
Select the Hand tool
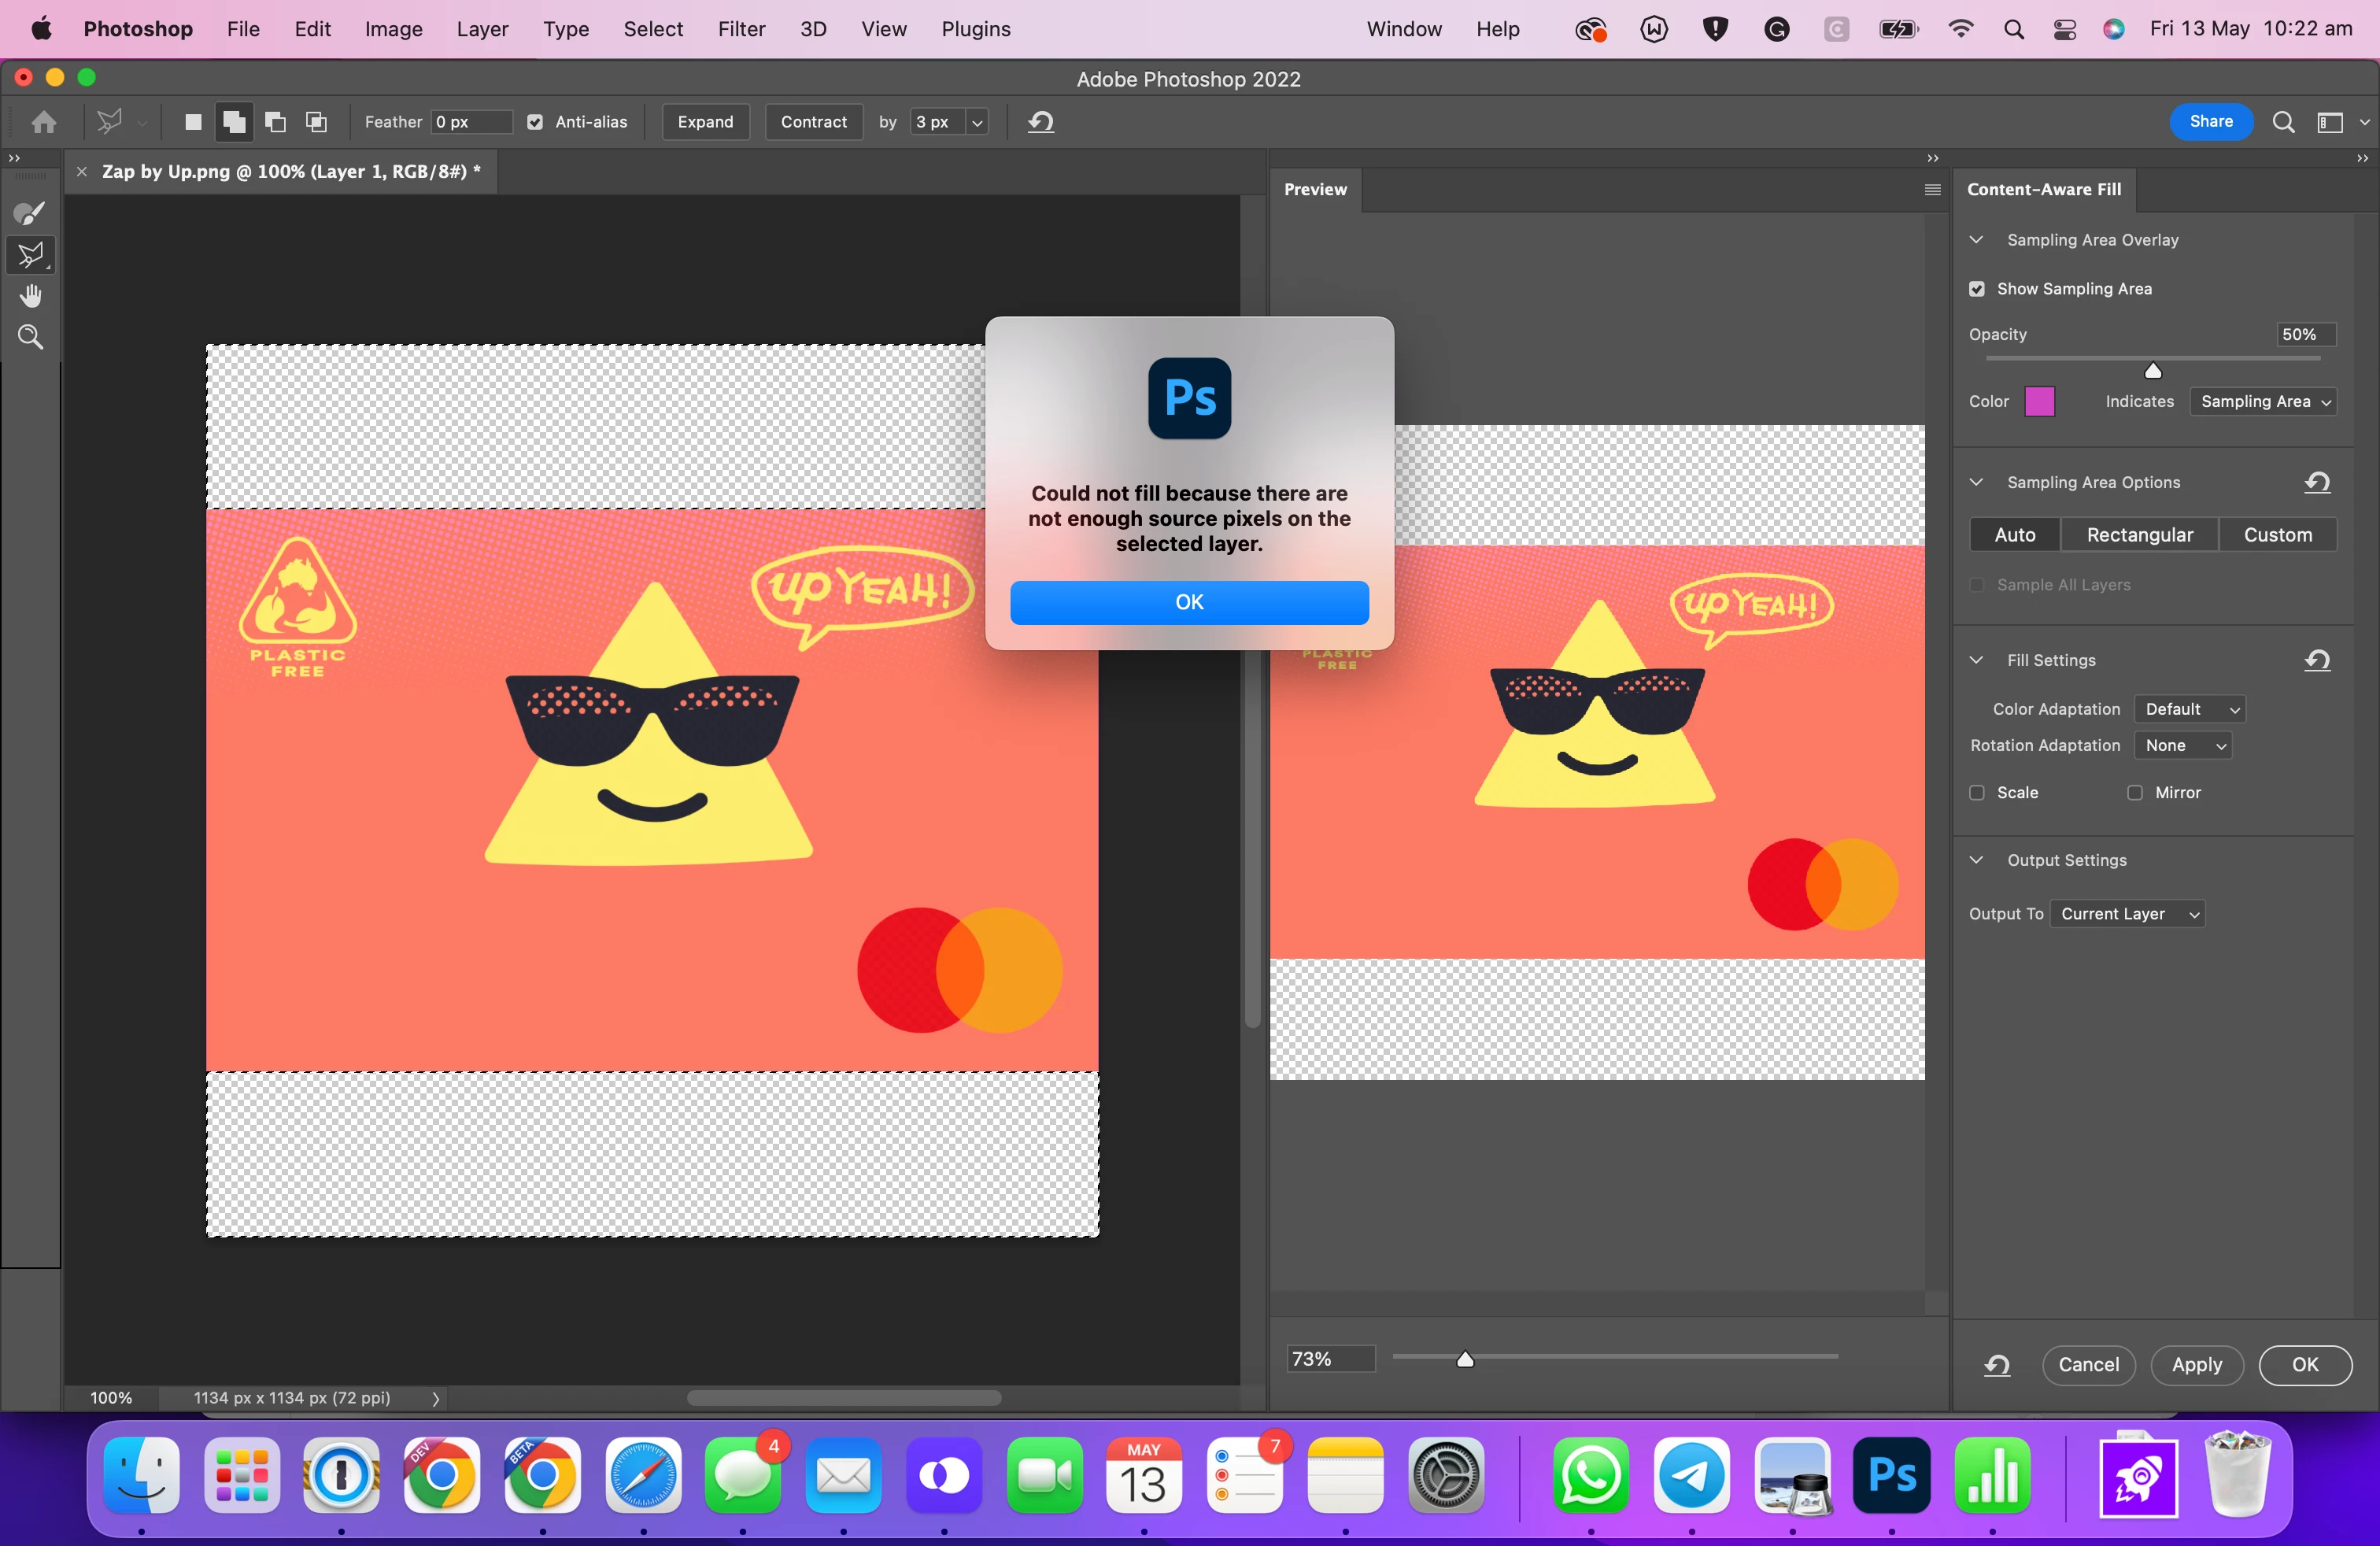(x=30, y=296)
